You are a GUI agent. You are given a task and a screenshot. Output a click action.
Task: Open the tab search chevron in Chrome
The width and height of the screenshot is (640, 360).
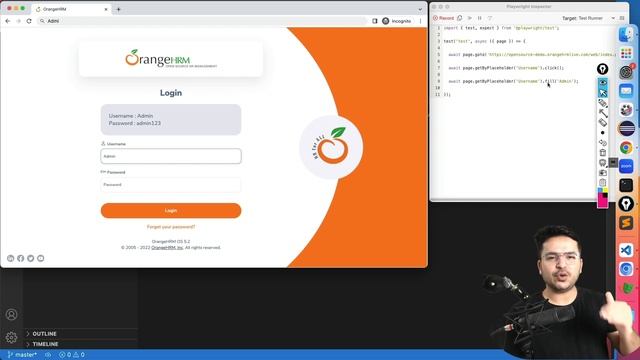(x=420, y=9)
